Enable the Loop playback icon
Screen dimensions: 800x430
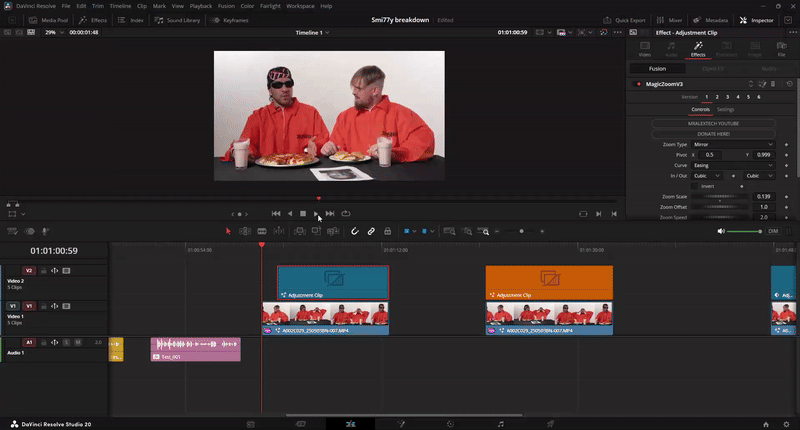pos(346,213)
